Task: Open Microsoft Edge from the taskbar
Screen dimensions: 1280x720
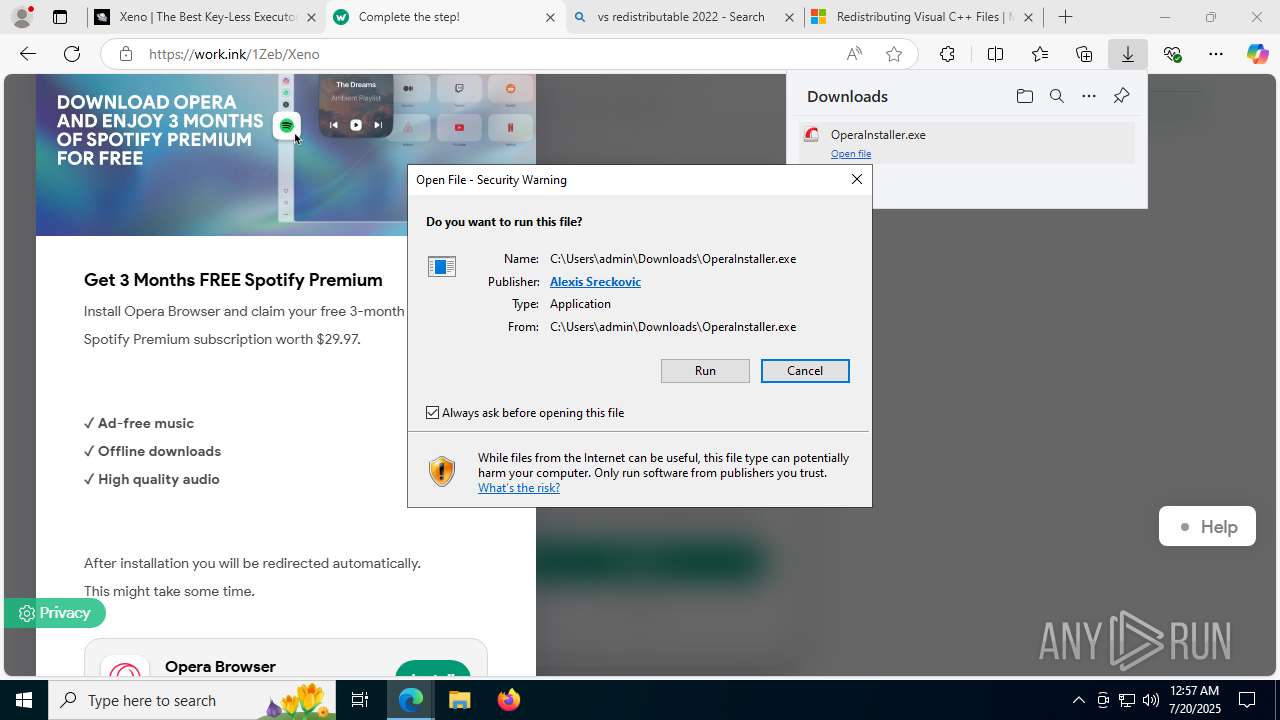Action: [x=411, y=700]
